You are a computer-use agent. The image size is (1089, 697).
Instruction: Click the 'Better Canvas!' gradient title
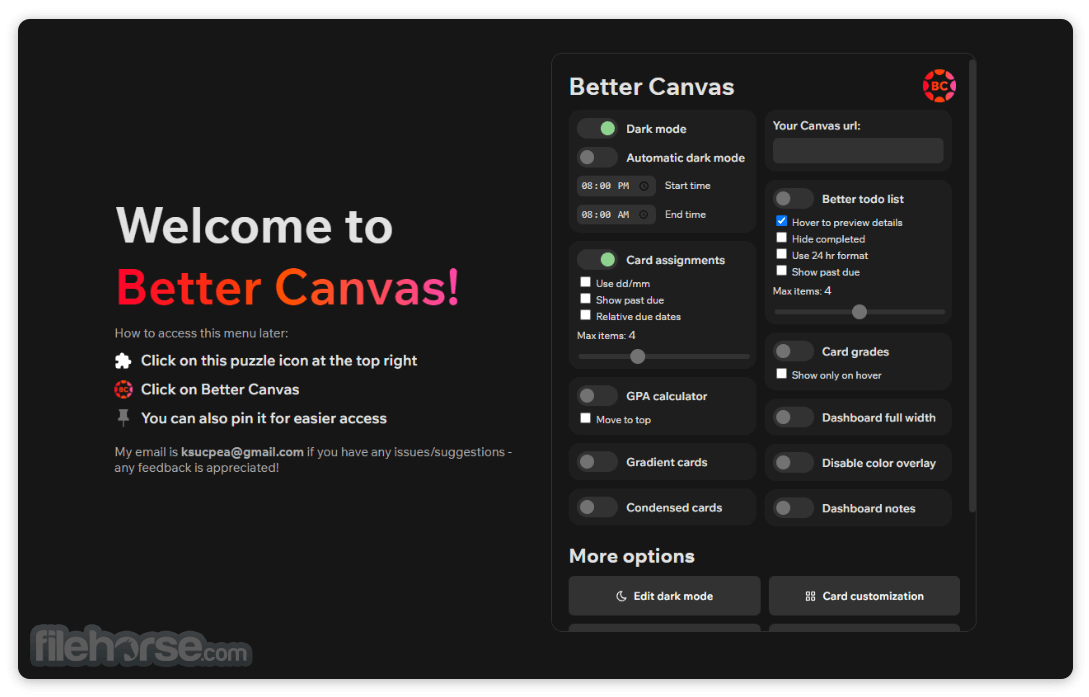pyautogui.click(x=288, y=287)
